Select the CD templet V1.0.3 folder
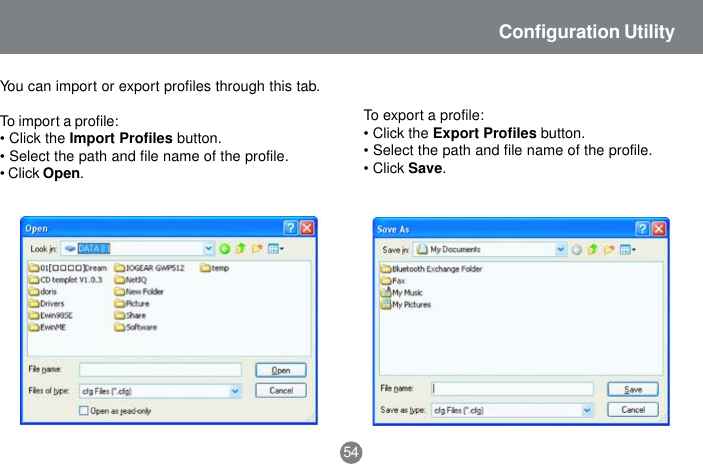Screen dimensions: 703x464 (x=65, y=280)
